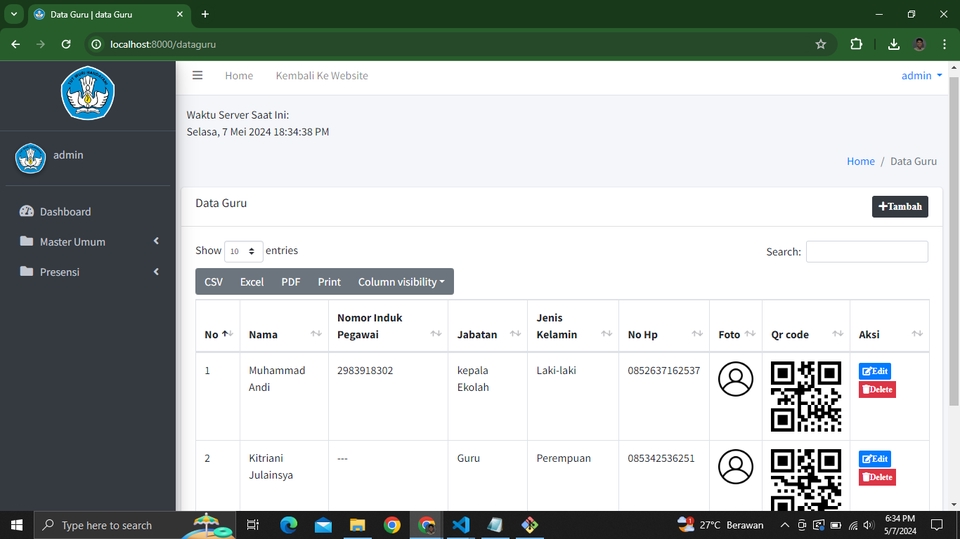
Task: Sort table by Jabatan column
Action: 488,326
